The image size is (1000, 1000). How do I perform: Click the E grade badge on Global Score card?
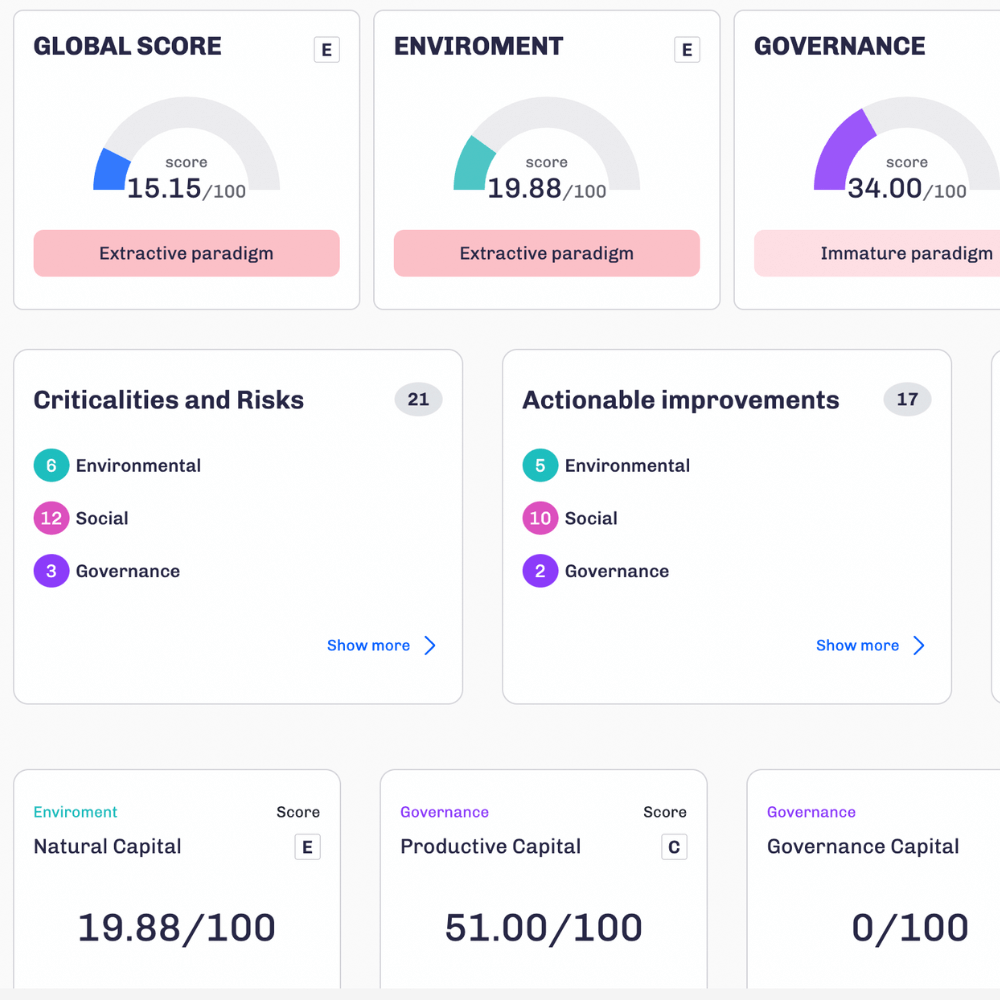(x=327, y=50)
